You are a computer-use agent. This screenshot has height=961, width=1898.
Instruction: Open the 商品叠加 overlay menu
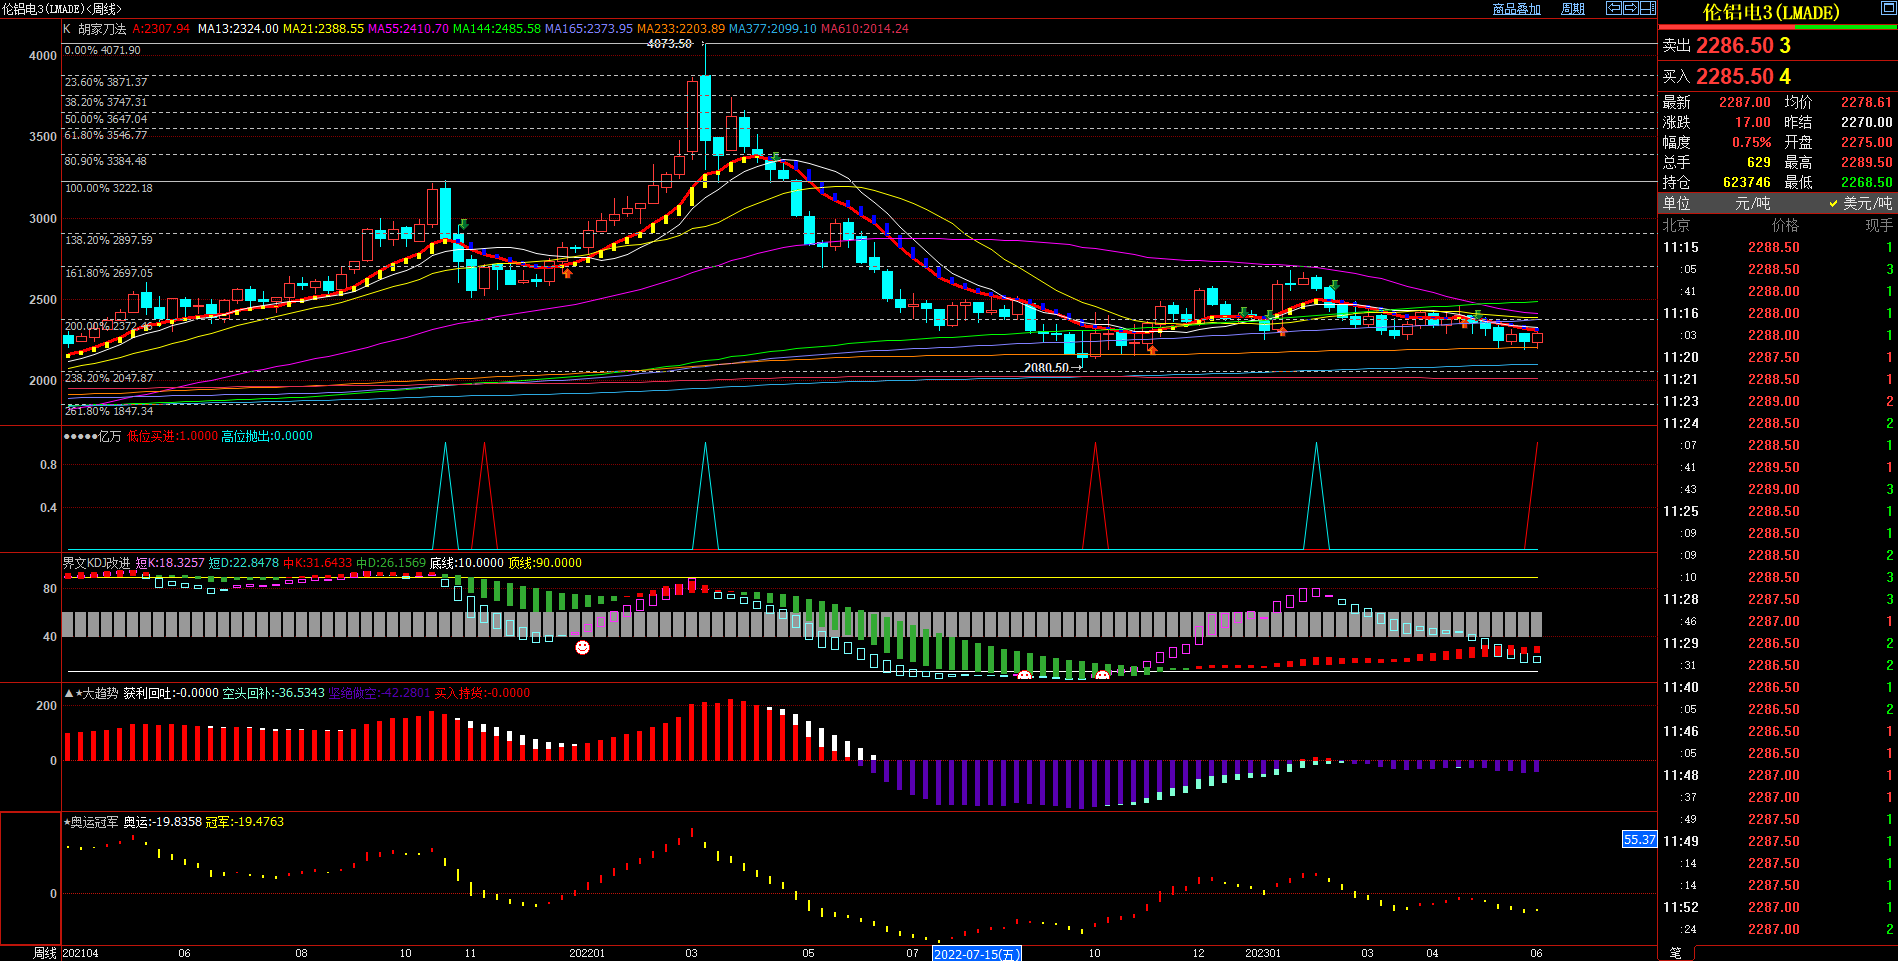point(1516,9)
